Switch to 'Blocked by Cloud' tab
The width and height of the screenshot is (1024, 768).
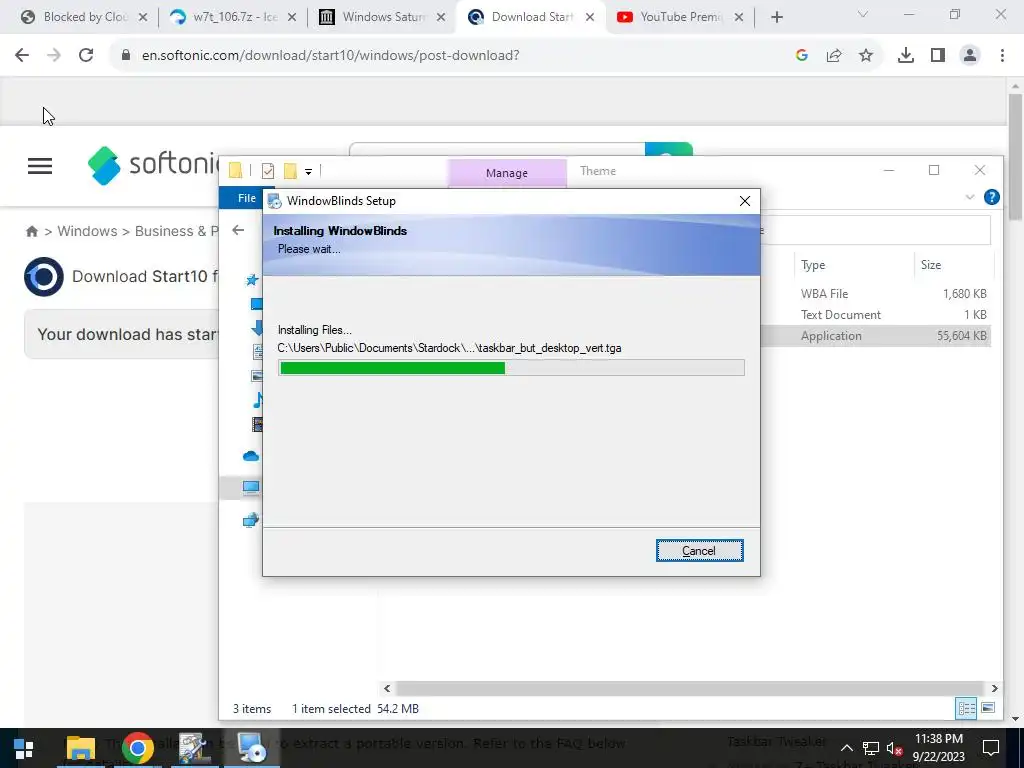(84, 17)
